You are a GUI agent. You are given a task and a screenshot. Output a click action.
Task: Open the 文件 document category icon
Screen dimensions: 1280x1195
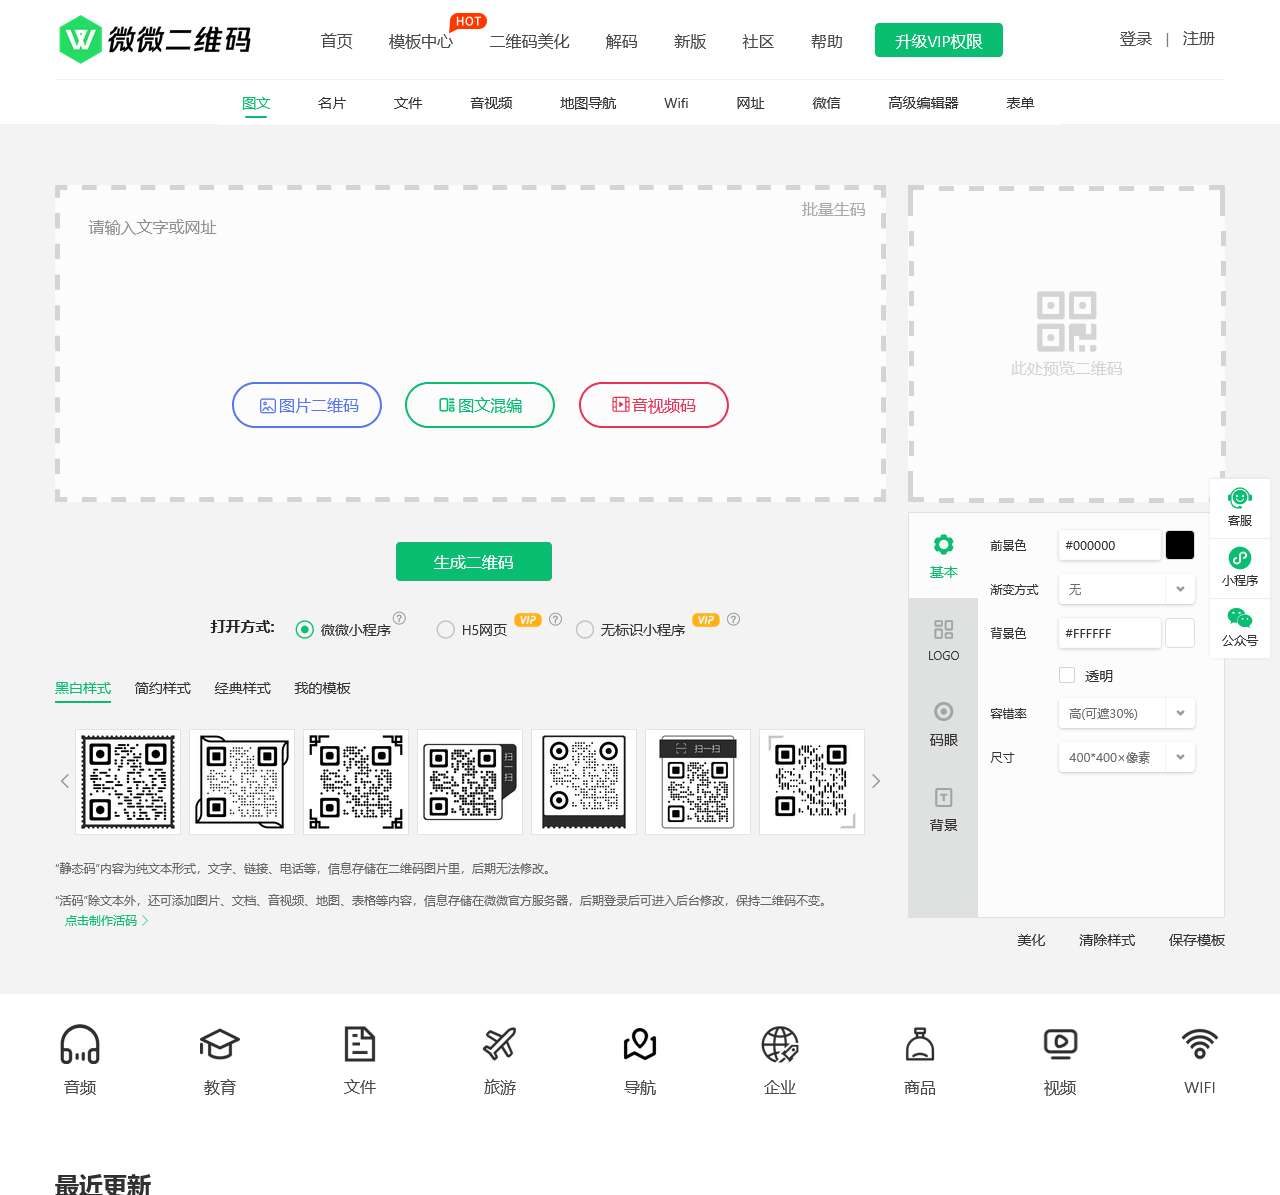360,1044
